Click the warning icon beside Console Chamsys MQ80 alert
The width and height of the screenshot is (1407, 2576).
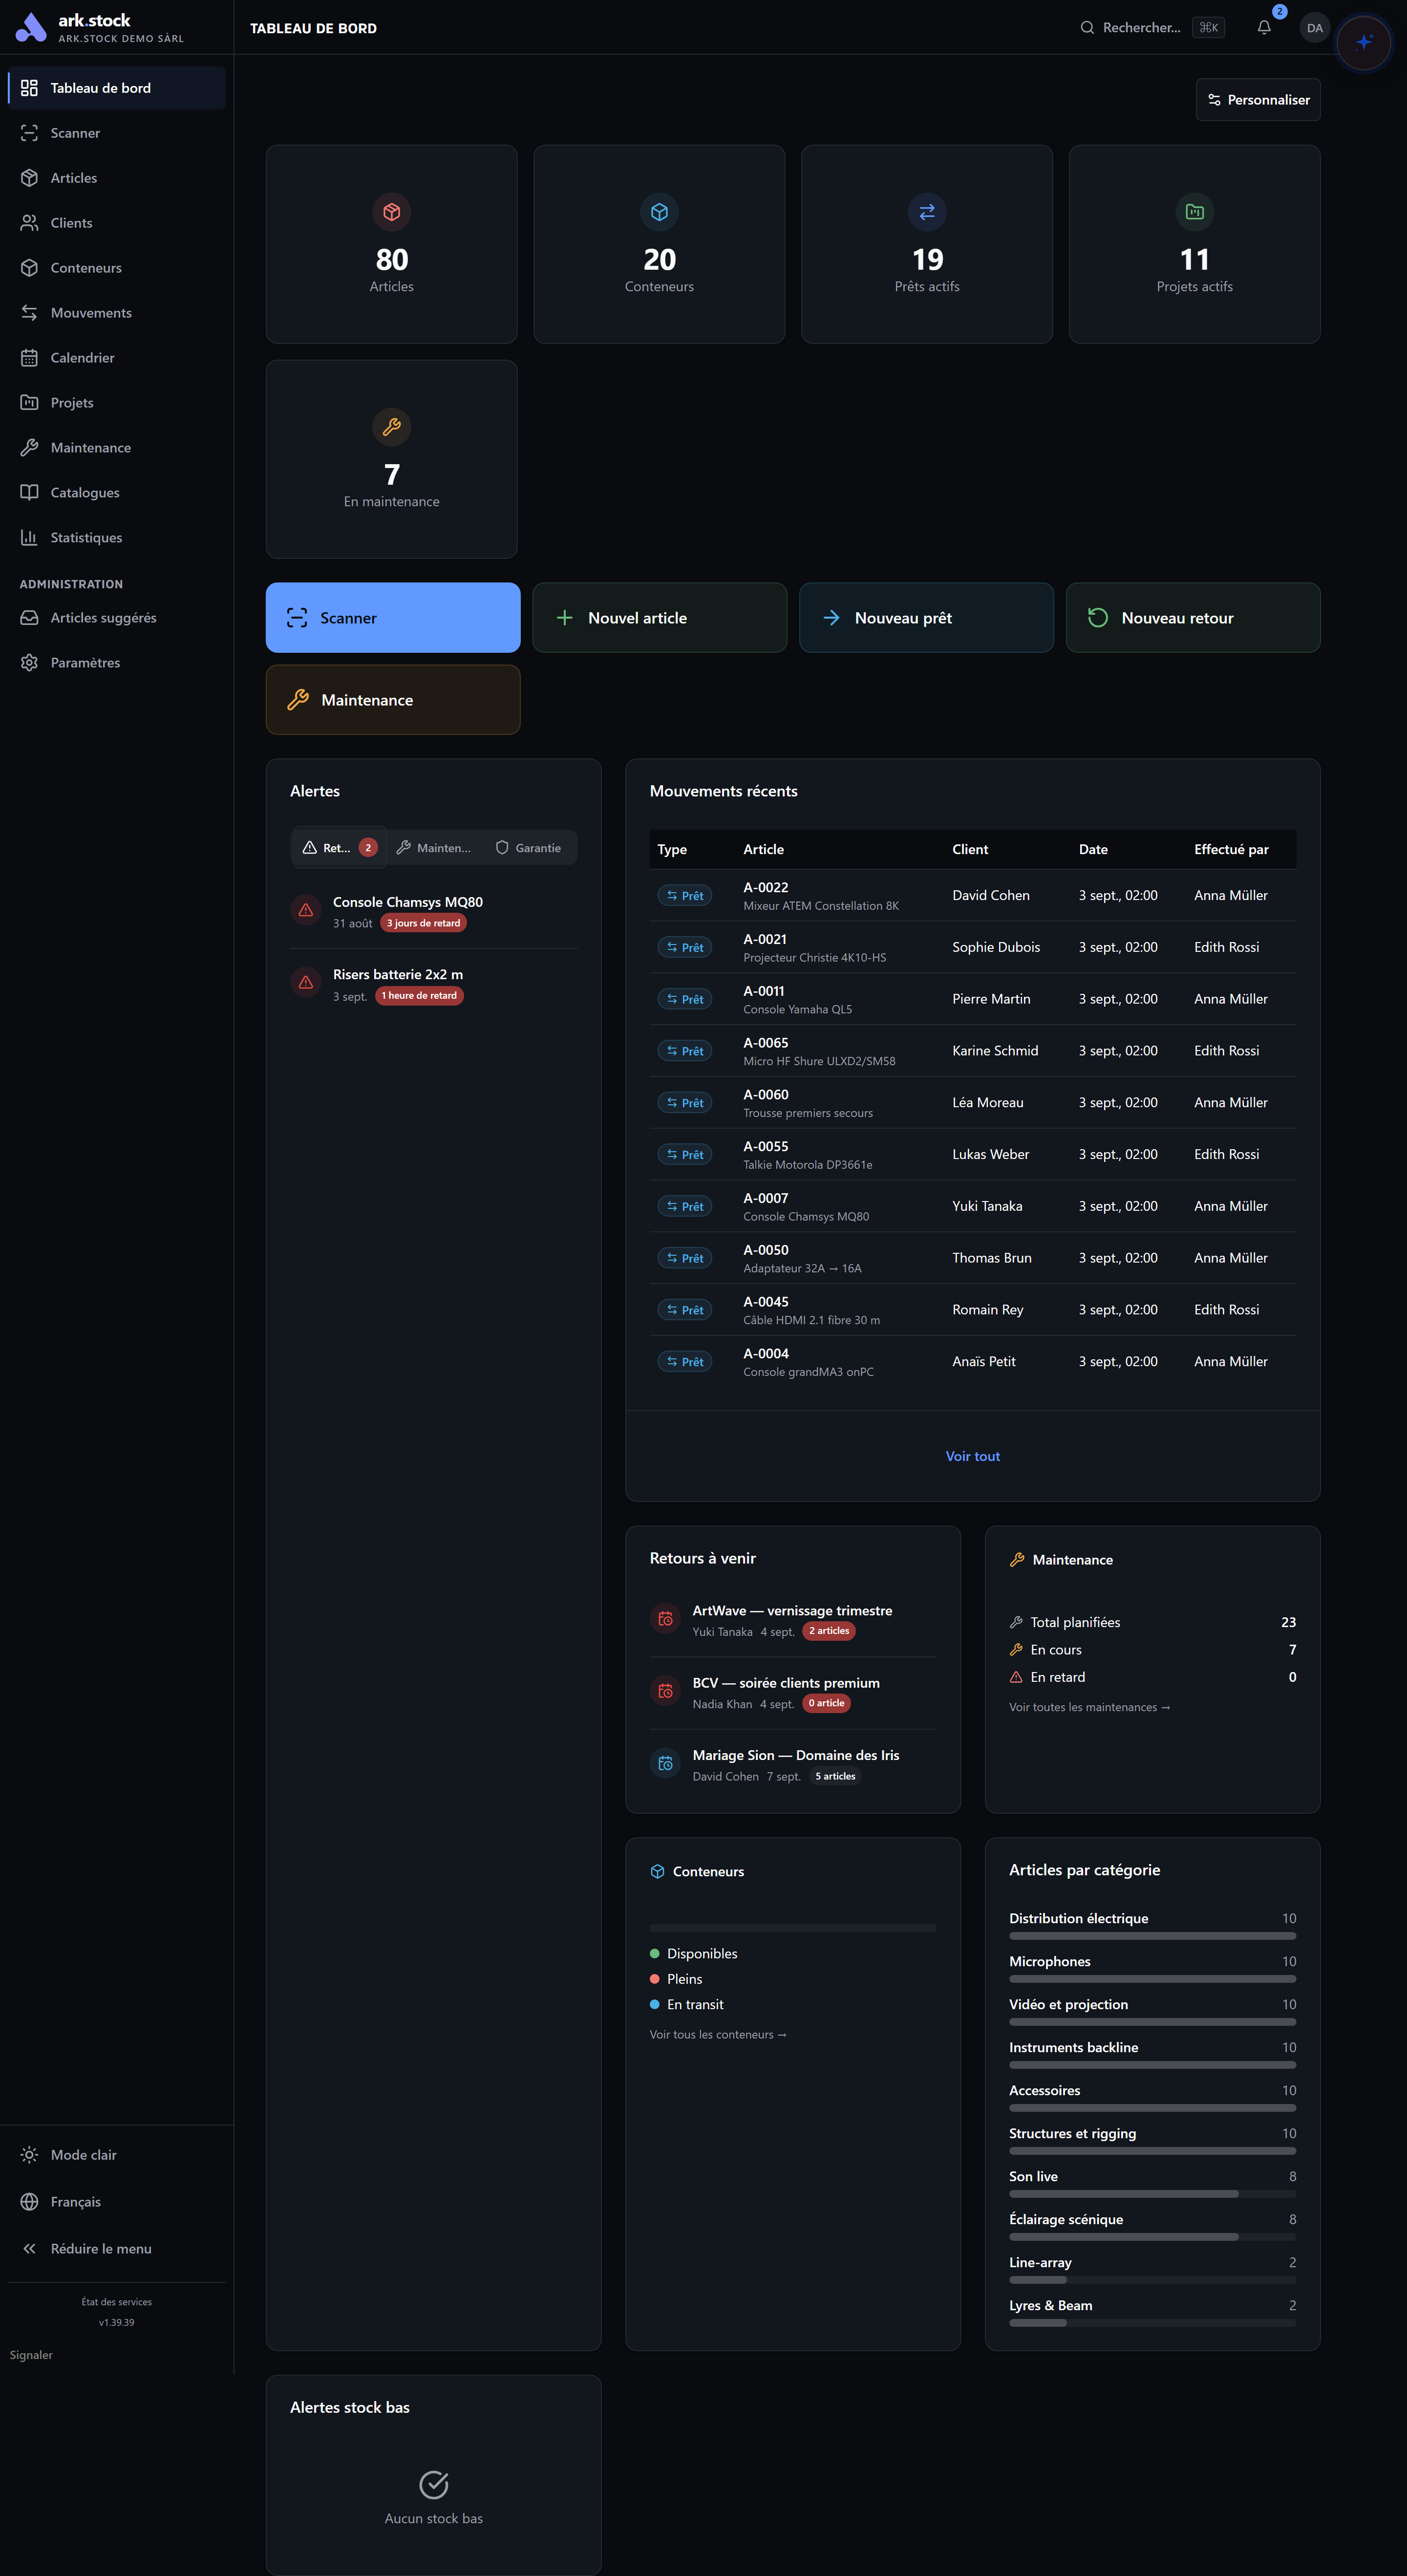306,910
